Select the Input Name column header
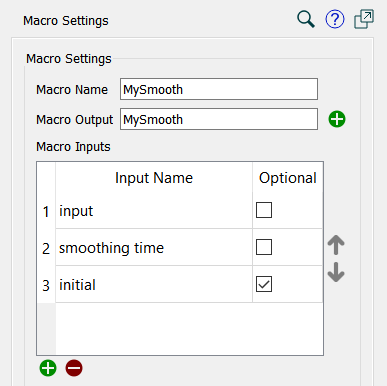This screenshot has width=387, height=386. 154,177
